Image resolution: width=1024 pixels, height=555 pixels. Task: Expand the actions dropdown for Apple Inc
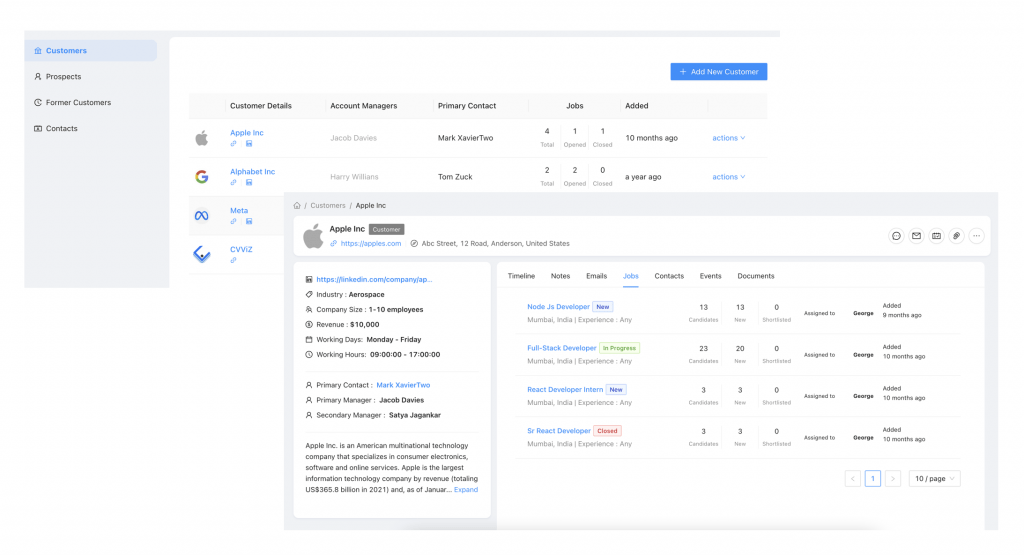click(x=729, y=138)
